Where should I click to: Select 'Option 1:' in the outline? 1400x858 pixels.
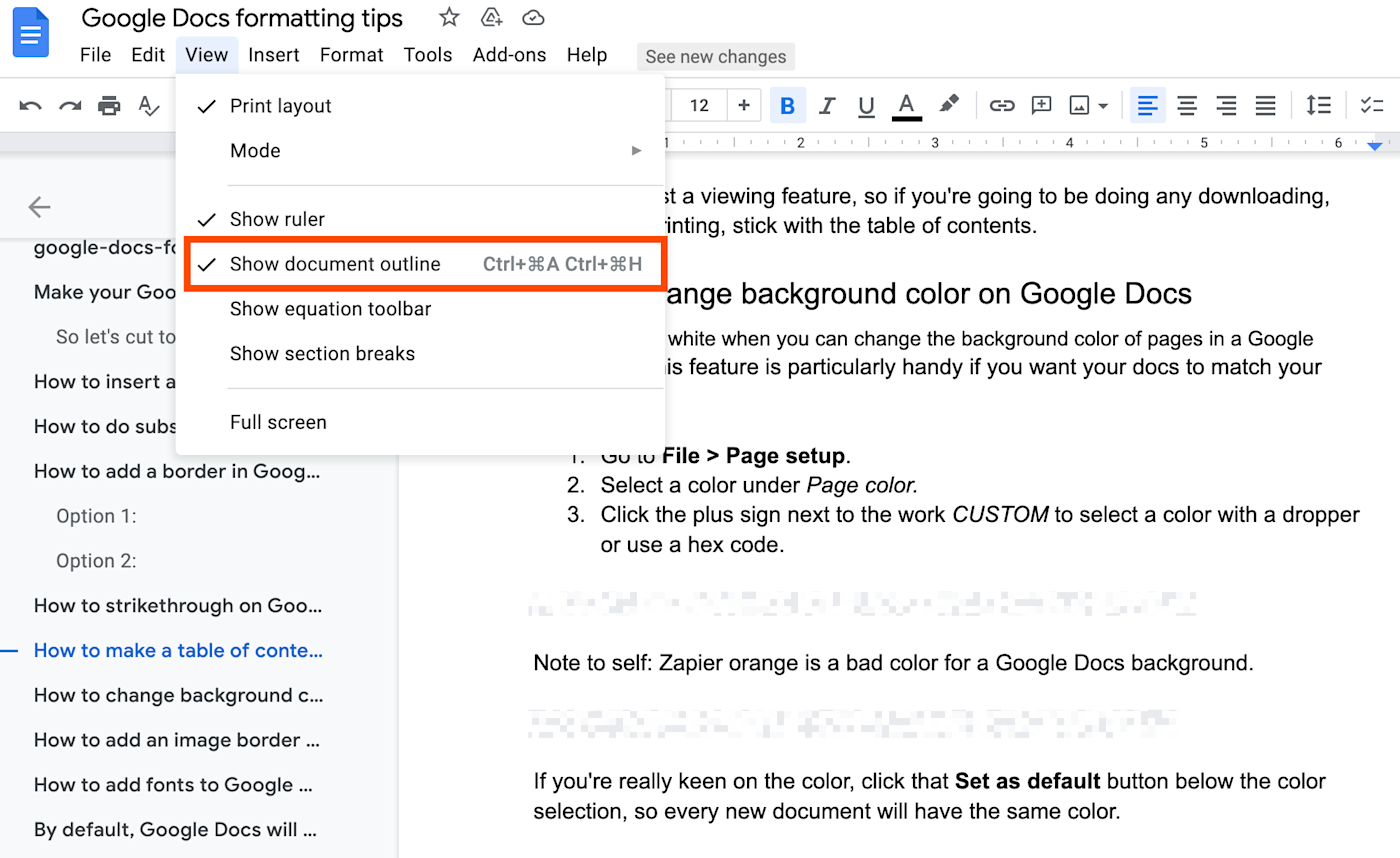96,516
